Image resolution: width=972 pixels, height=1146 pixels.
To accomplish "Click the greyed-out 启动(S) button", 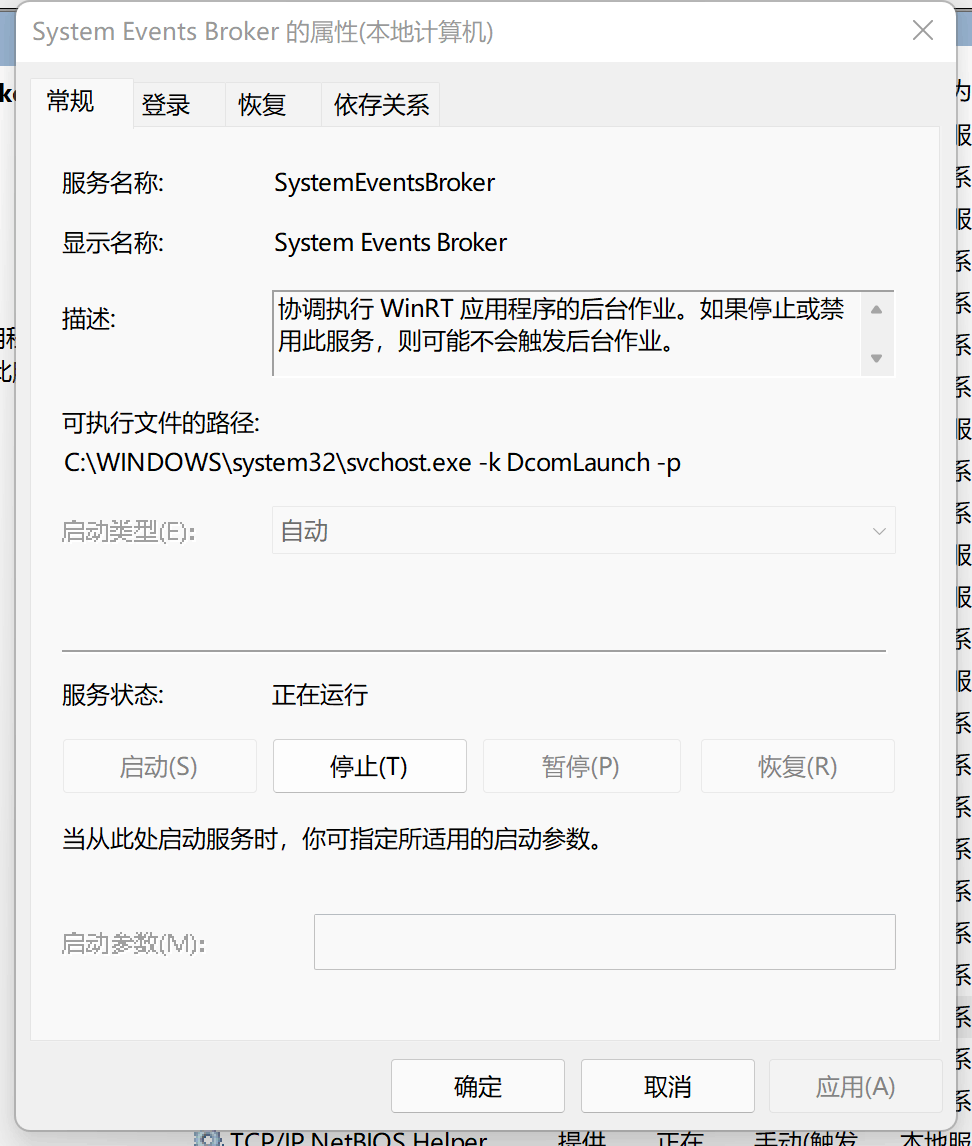I will click(x=159, y=766).
